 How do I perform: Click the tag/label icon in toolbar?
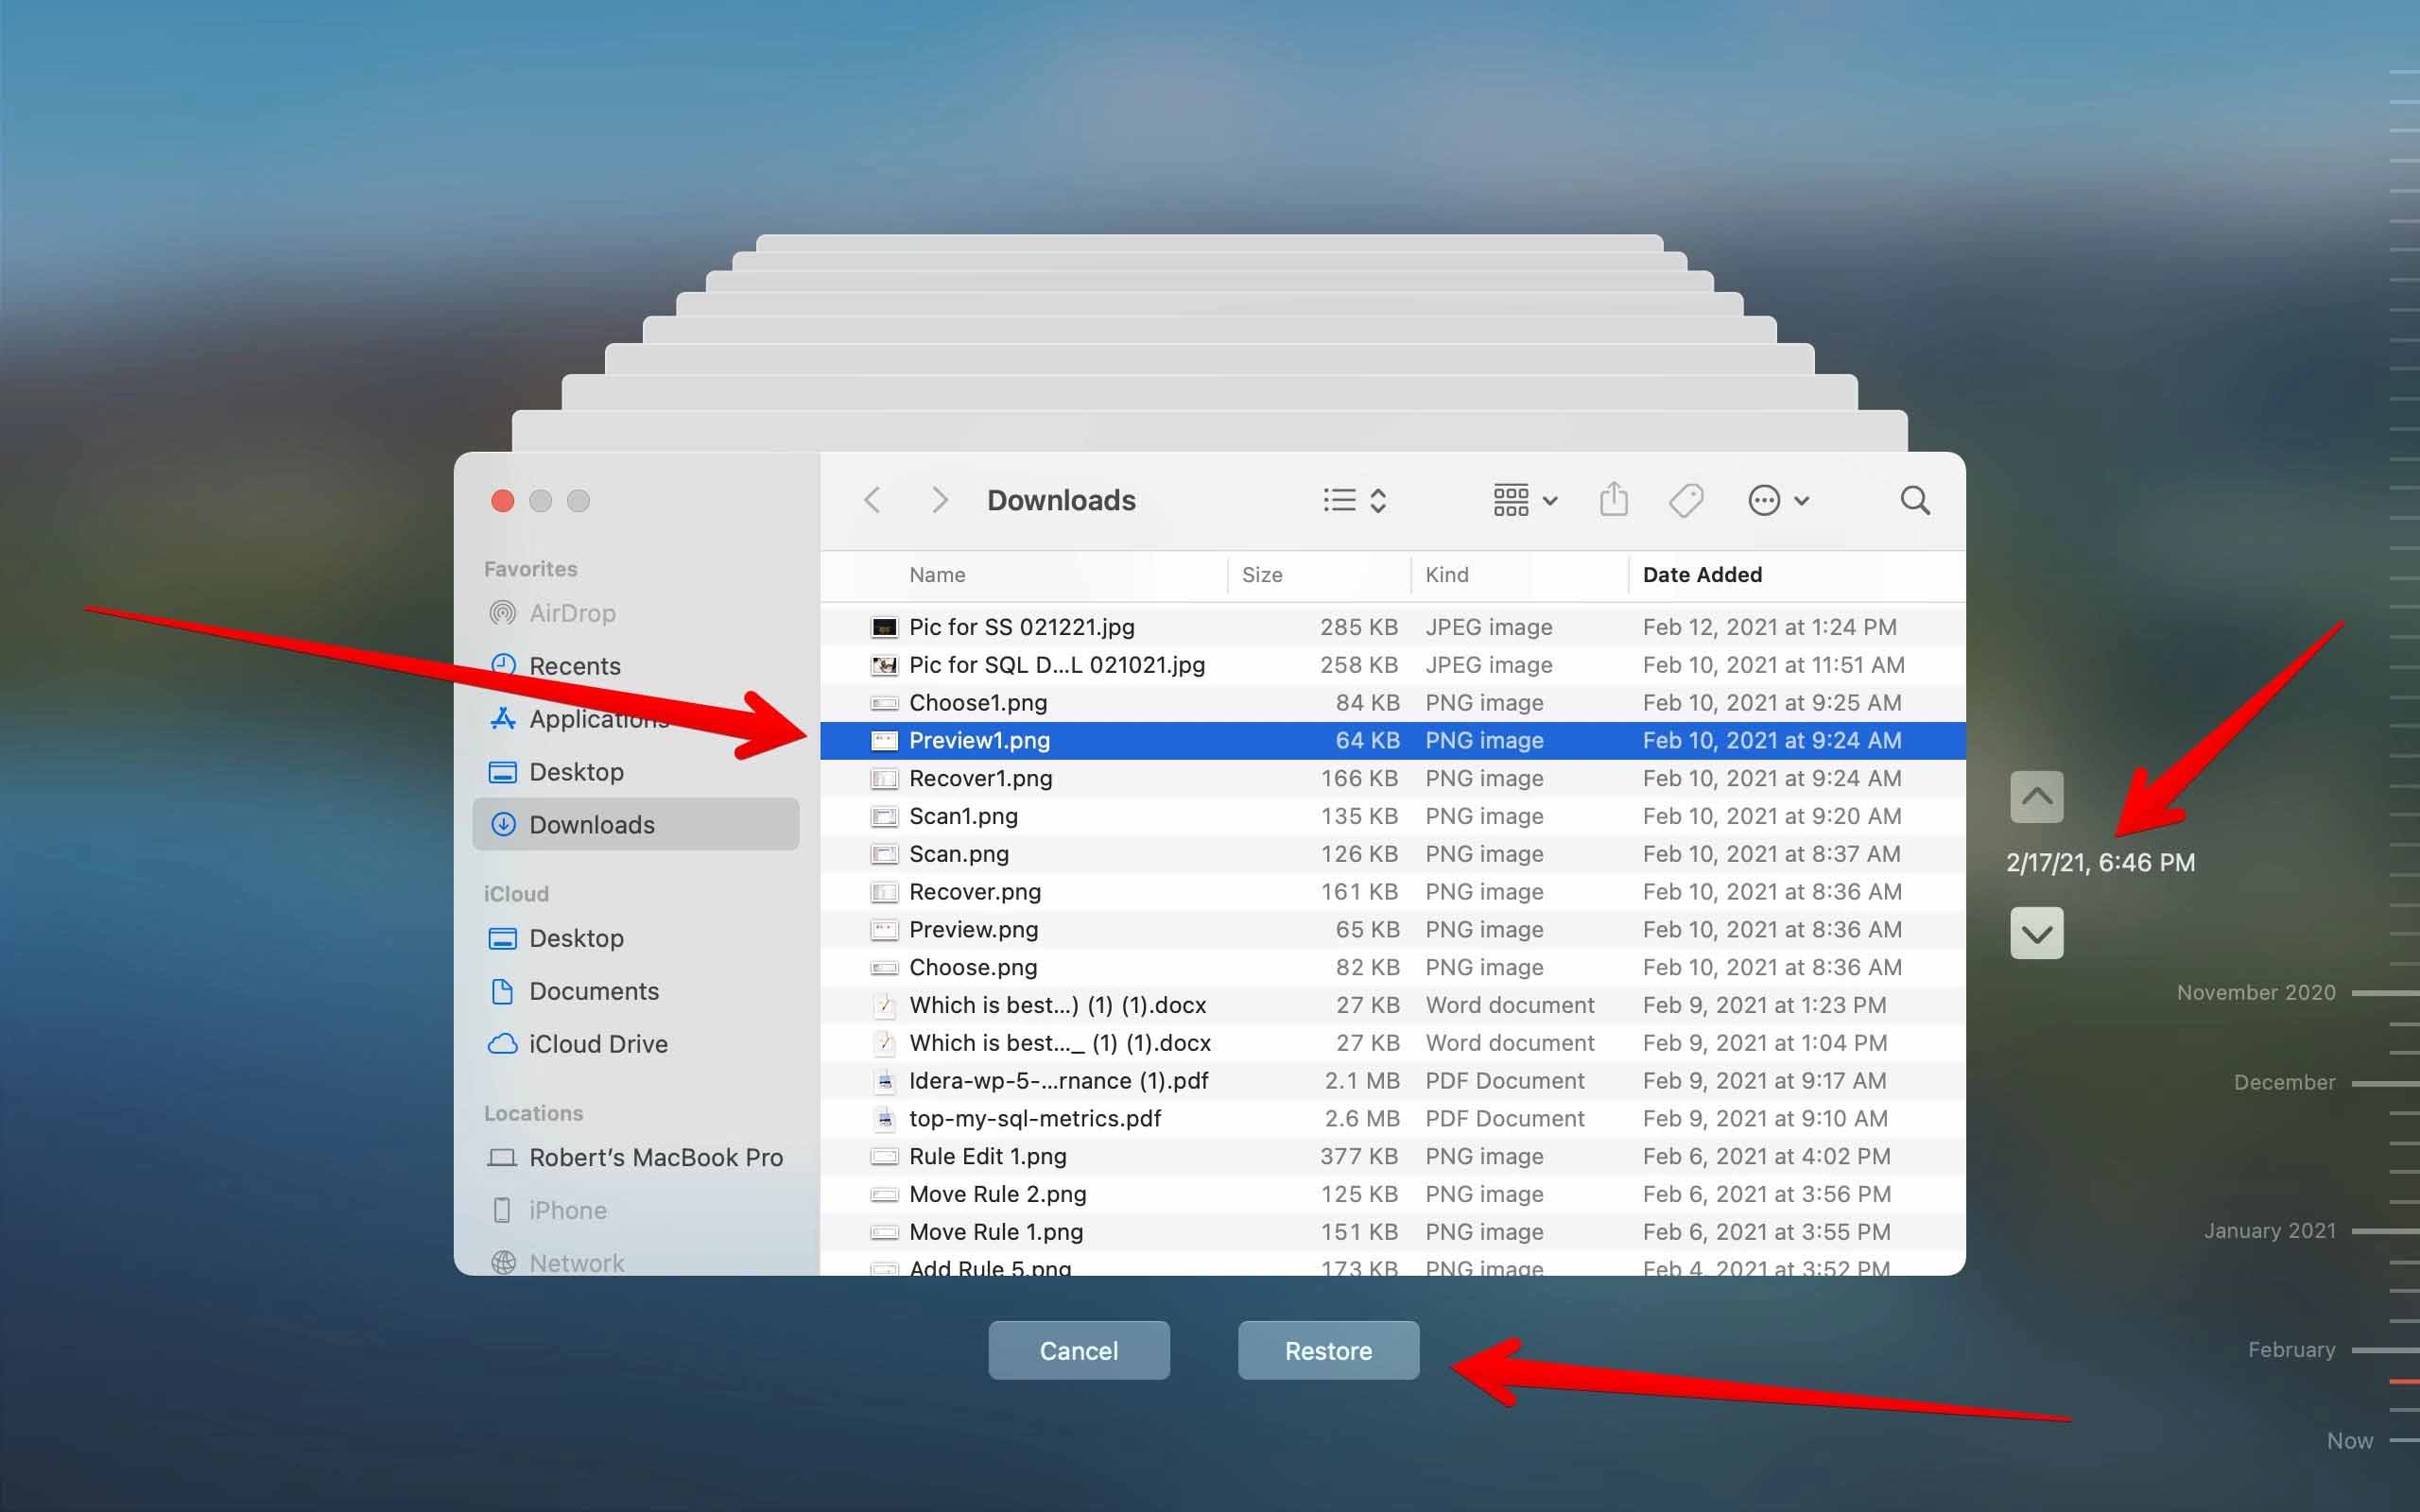1685,500
